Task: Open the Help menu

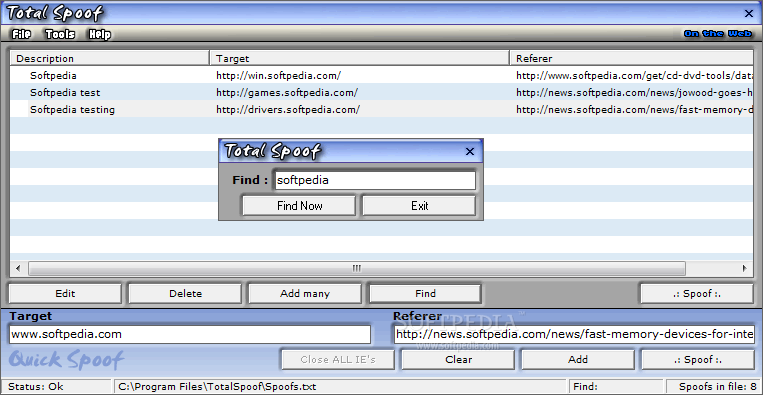Action: click(x=99, y=34)
